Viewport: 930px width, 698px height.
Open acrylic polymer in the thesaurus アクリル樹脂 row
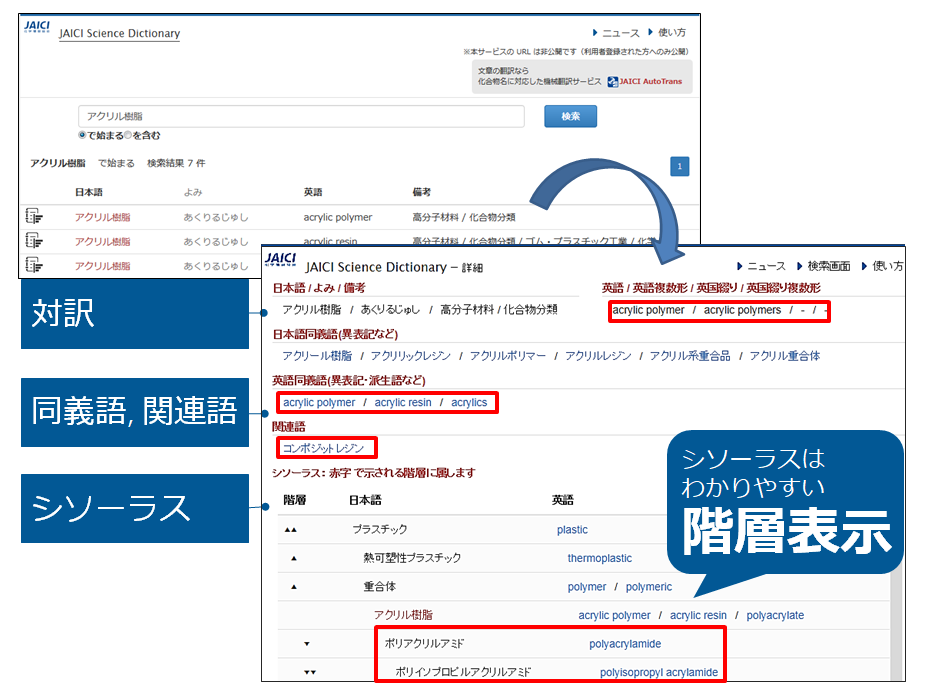click(x=614, y=616)
